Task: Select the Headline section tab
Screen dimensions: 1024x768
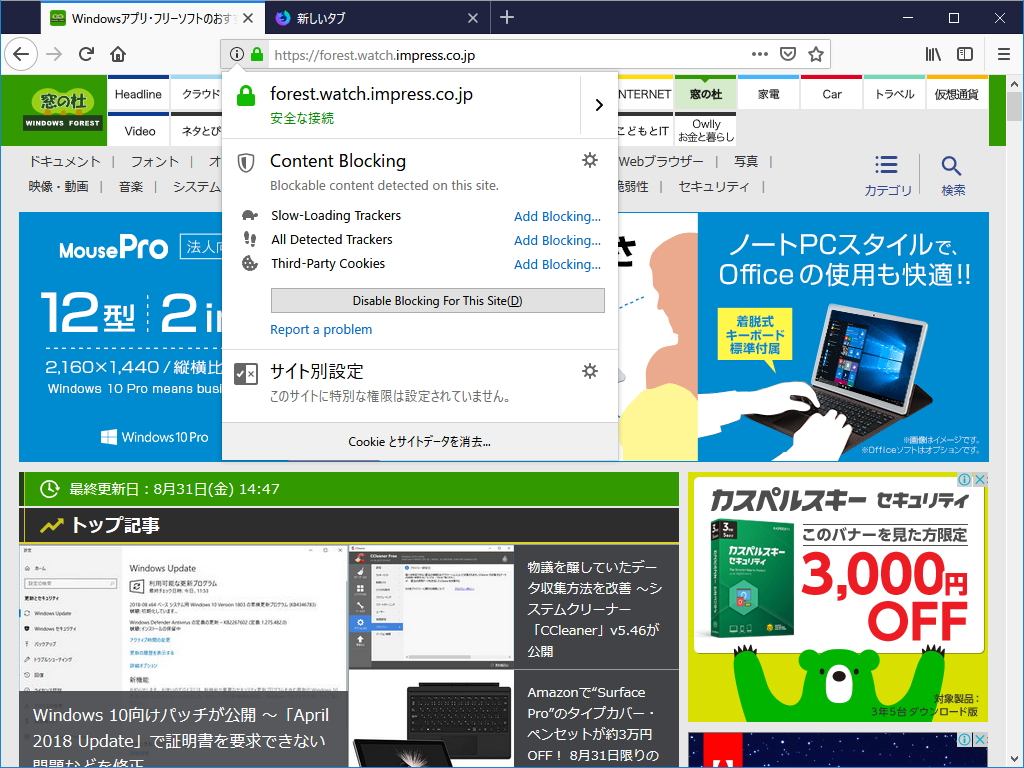Action: pyautogui.click(x=138, y=93)
